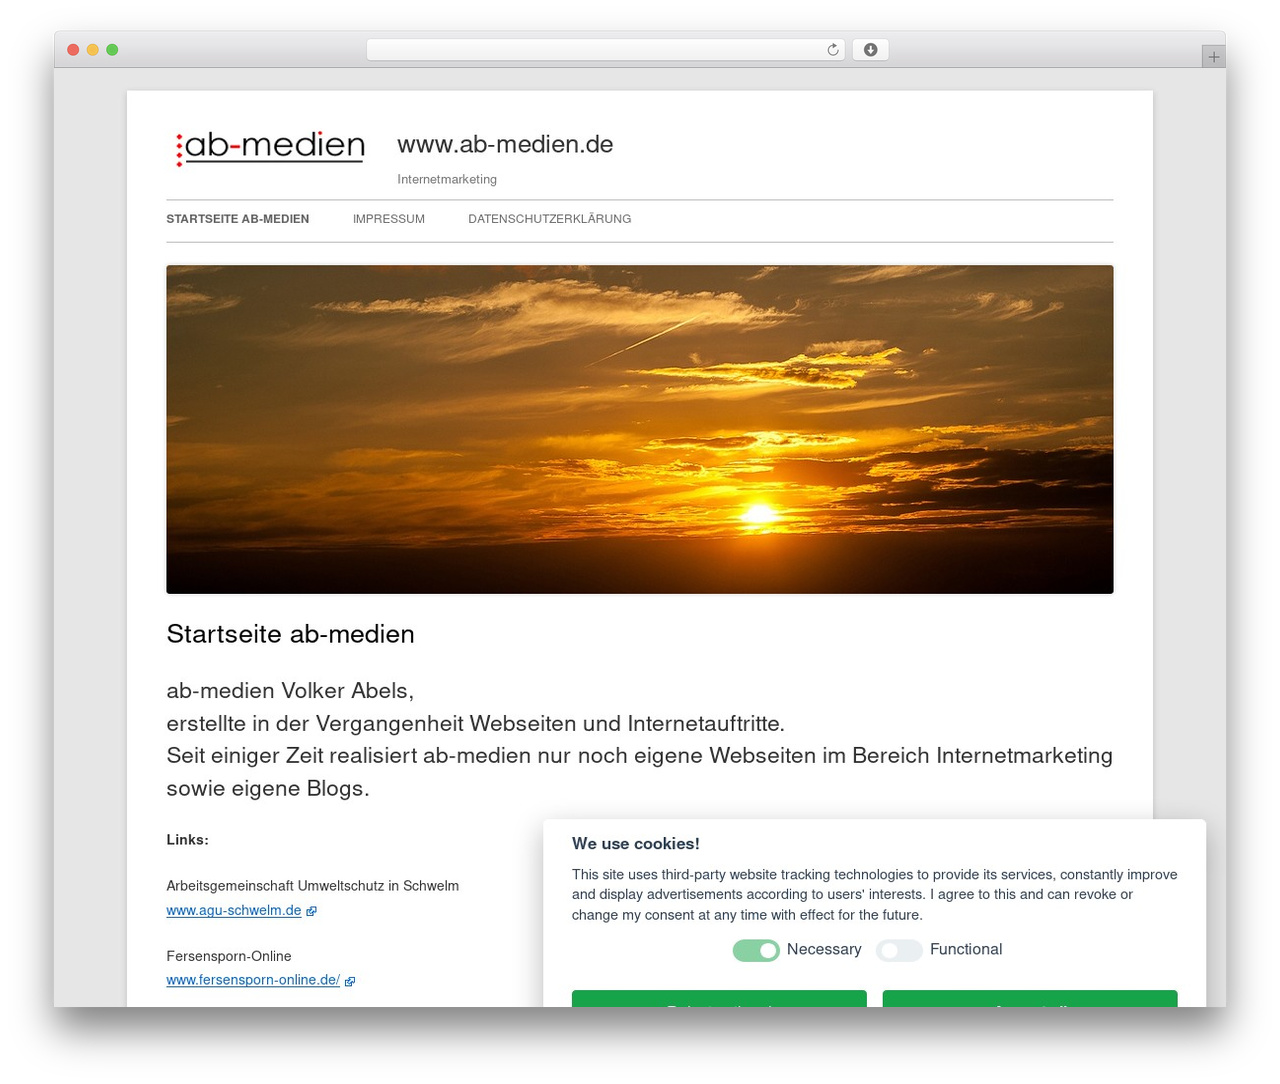
Task: Close the browser window
Action: (x=73, y=50)
